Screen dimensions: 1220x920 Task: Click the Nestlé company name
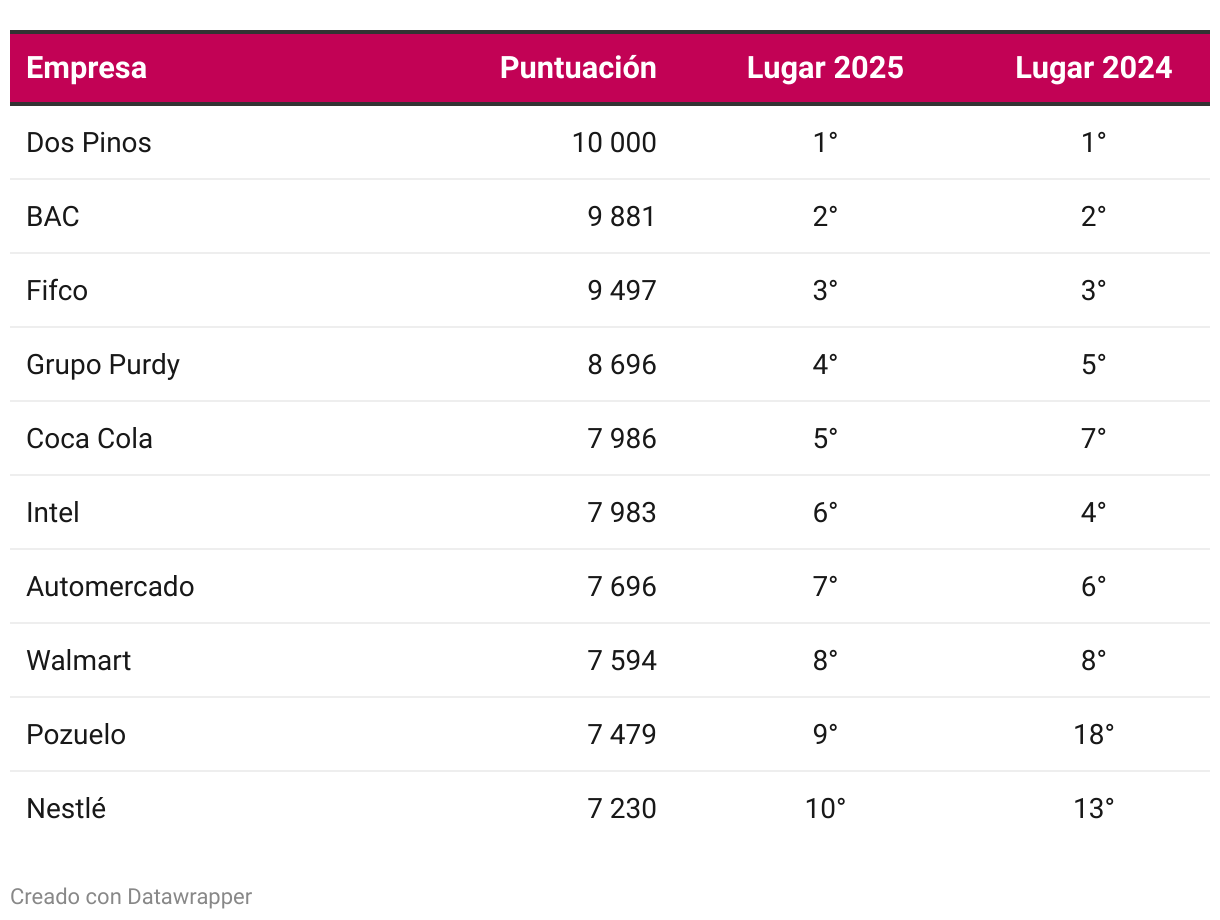(66, 809)
